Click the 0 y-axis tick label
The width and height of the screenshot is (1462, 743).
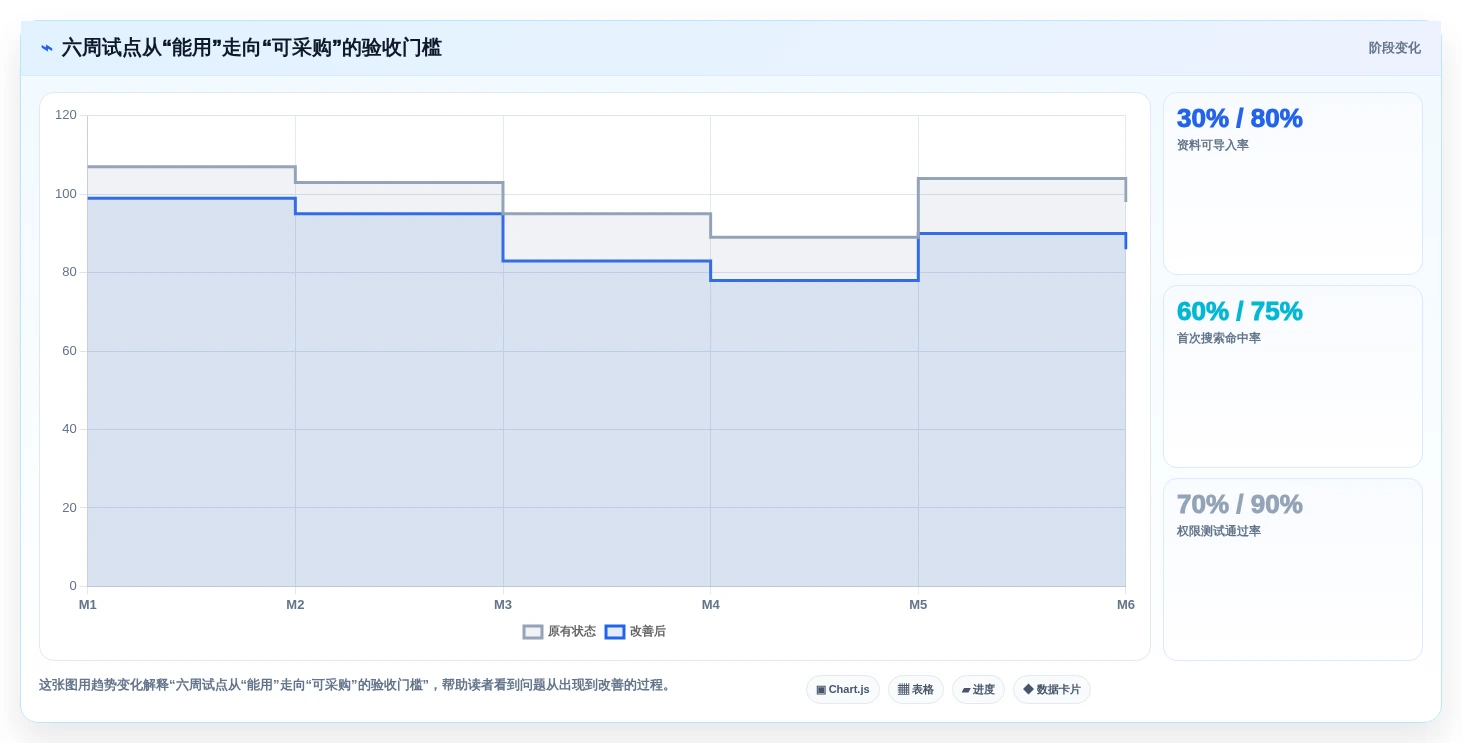pos(73,586)
